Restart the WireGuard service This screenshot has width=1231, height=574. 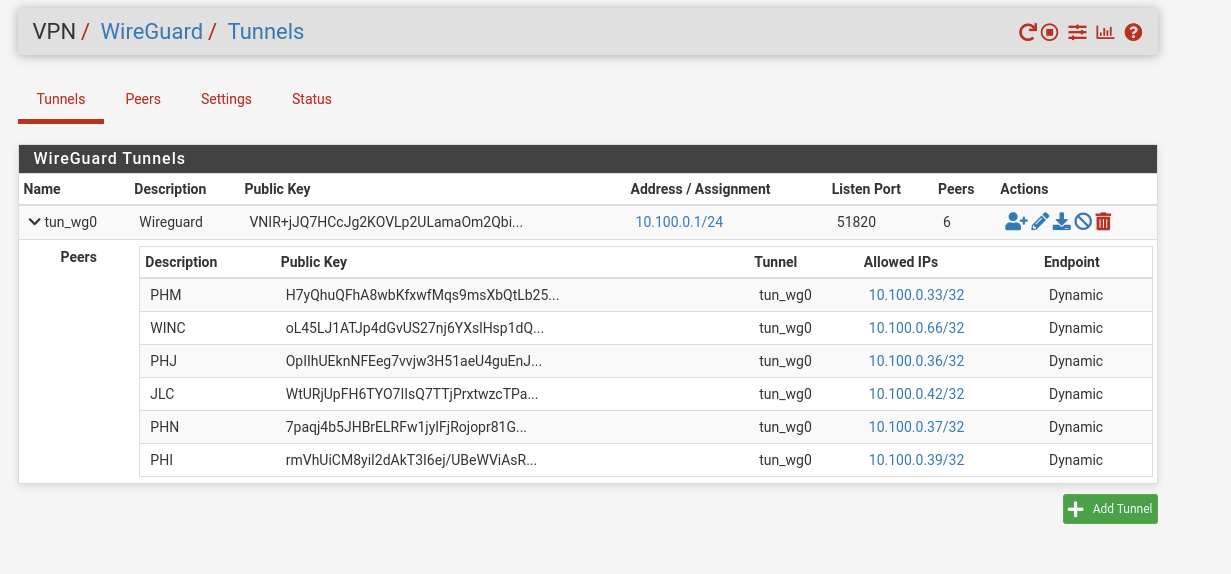1027,32
